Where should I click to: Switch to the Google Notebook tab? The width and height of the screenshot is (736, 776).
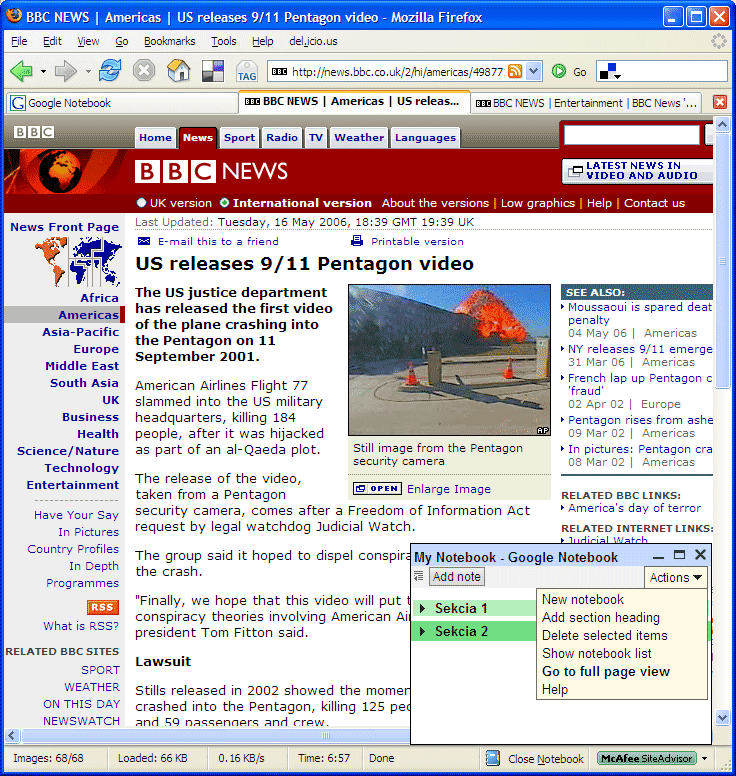pos(122,103)
